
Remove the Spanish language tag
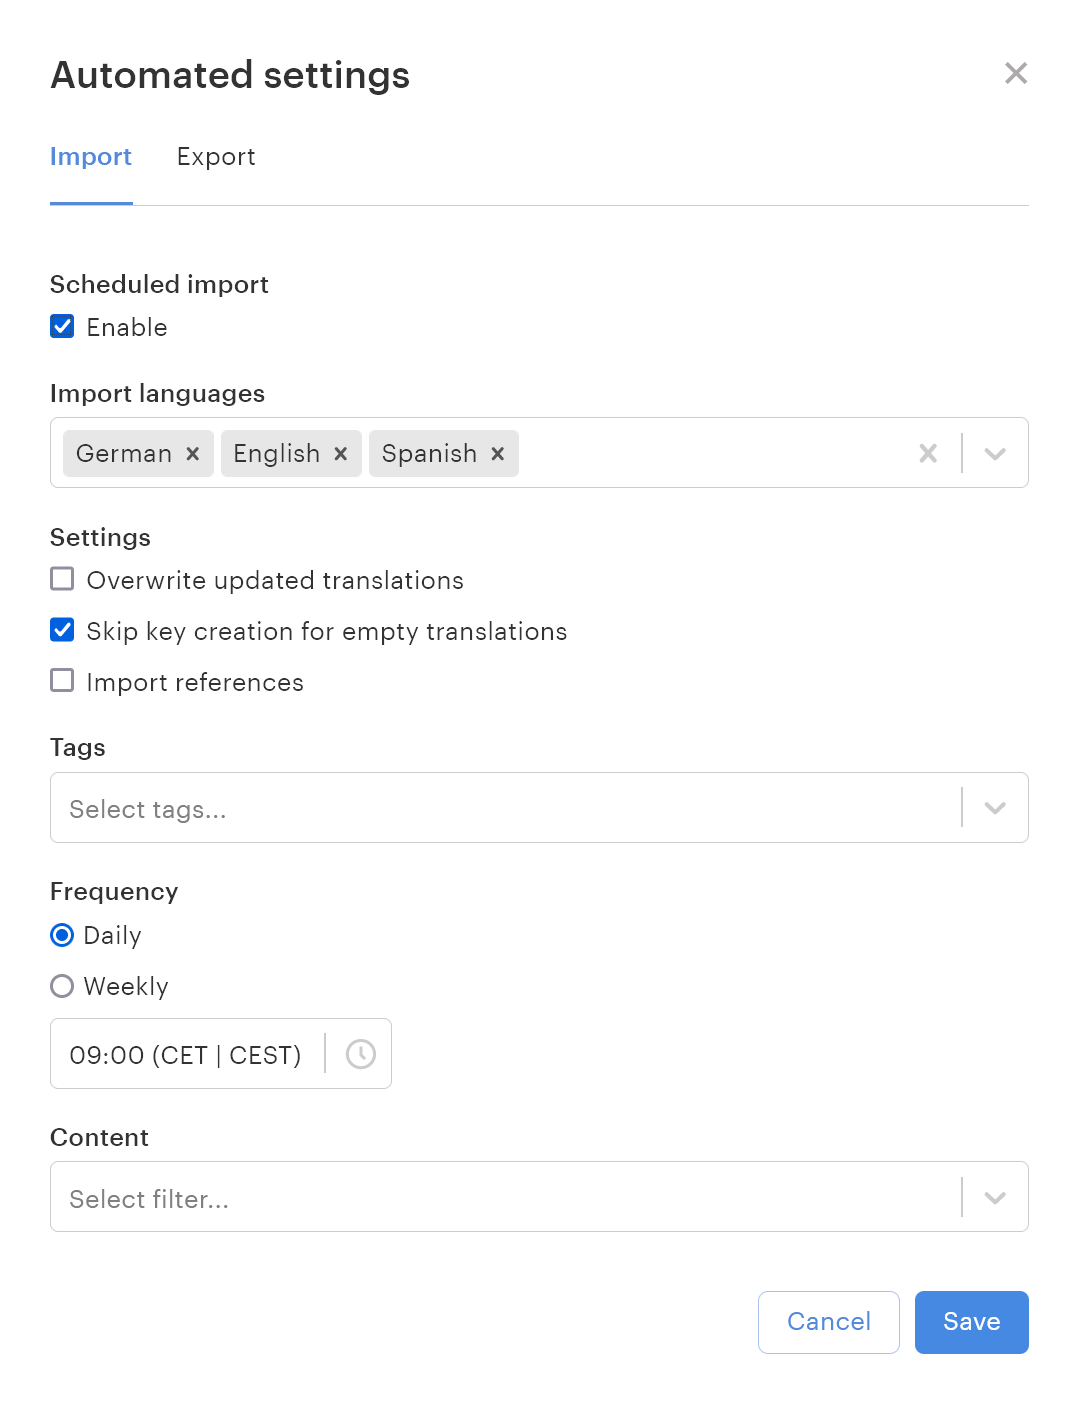coord(498,454)
